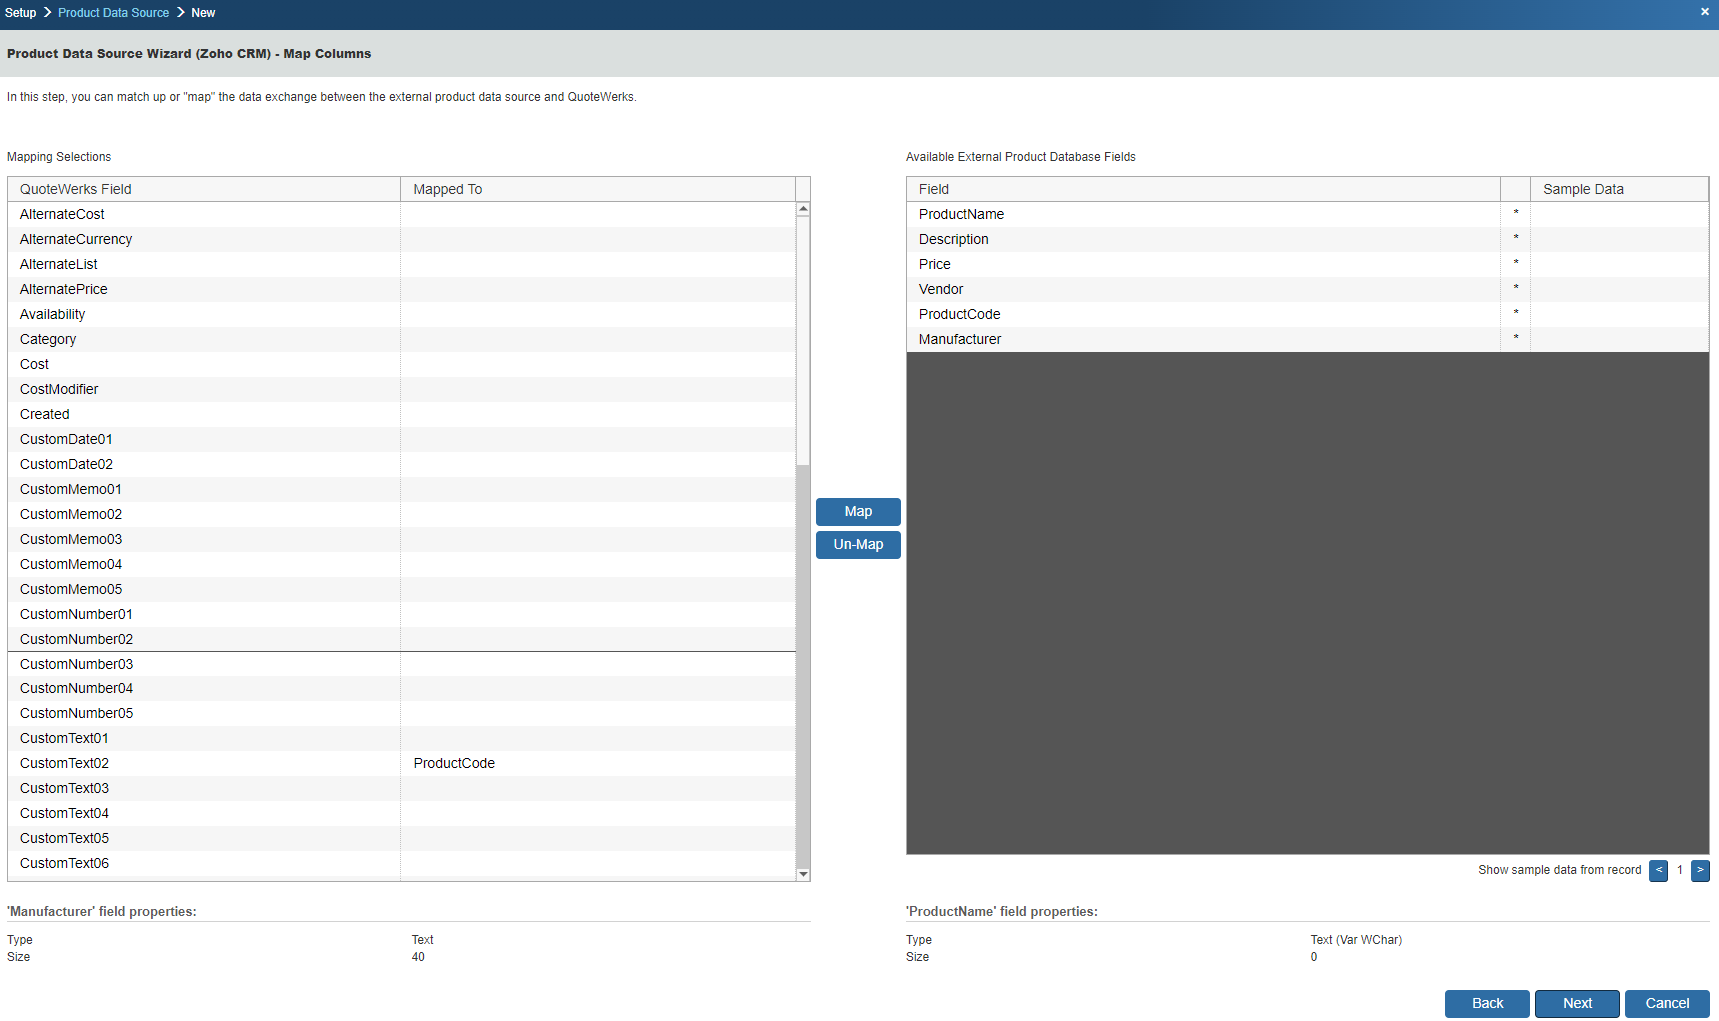The width and height of the screenshot is (1719, 1021).
Task: Return to previous step with Back
Action: click(1487, 1003)
